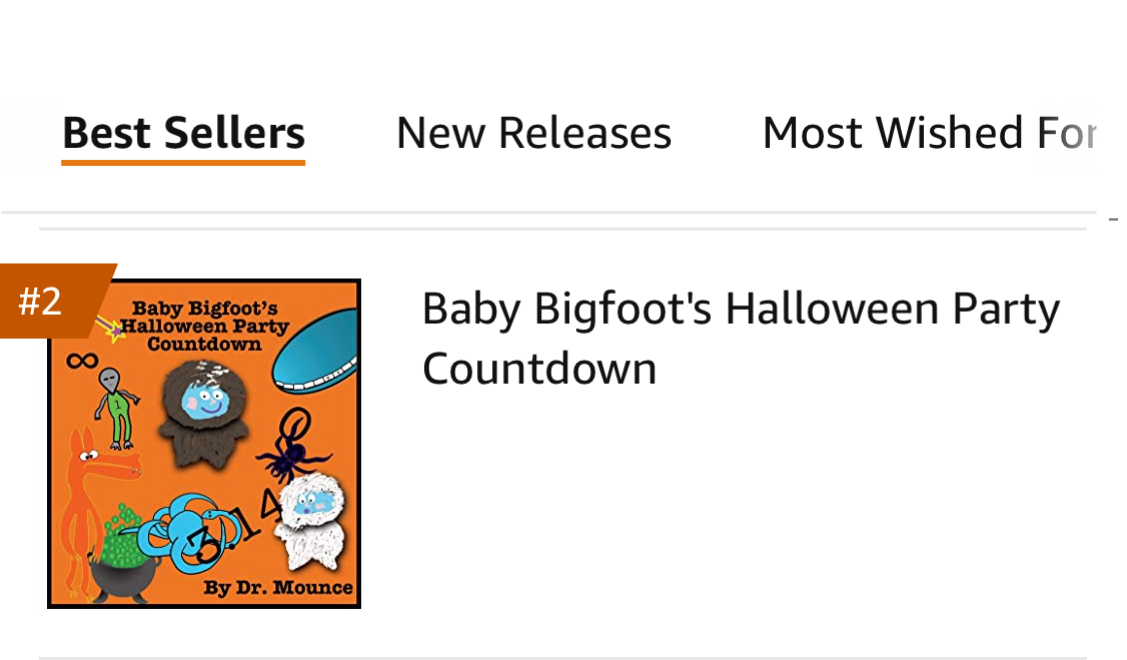Click the infinity symbol on the cover
The width and height of the screenshot is (1127, 660).
pyautogui.click(x=82, y=360)
